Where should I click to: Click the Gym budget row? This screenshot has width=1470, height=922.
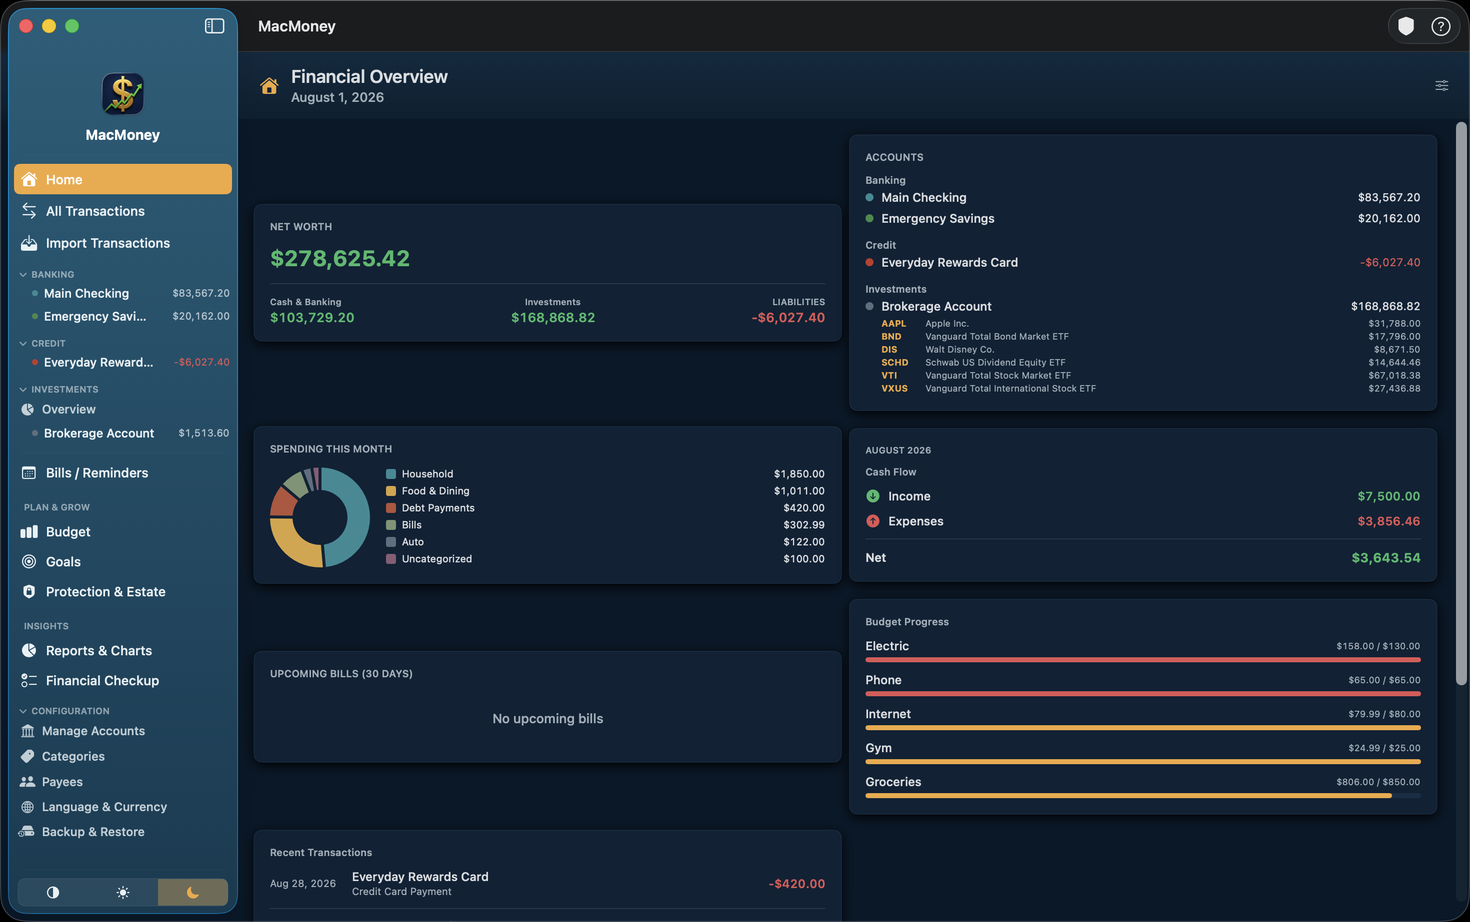coord(1142,754)
